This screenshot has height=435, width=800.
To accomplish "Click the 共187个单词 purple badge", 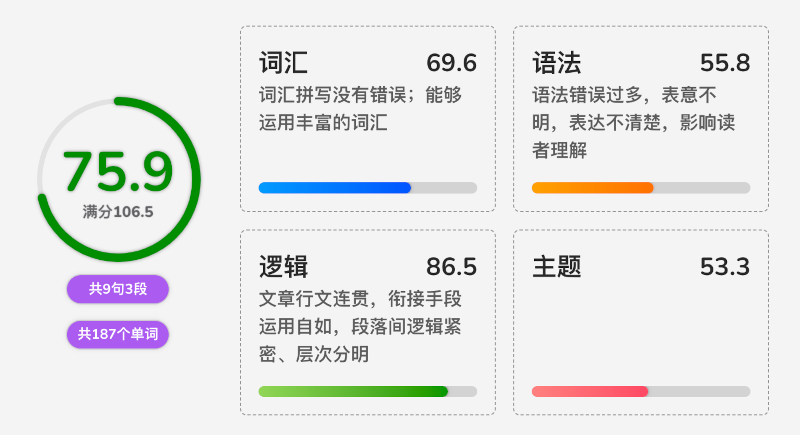I will tap(118, 334).
